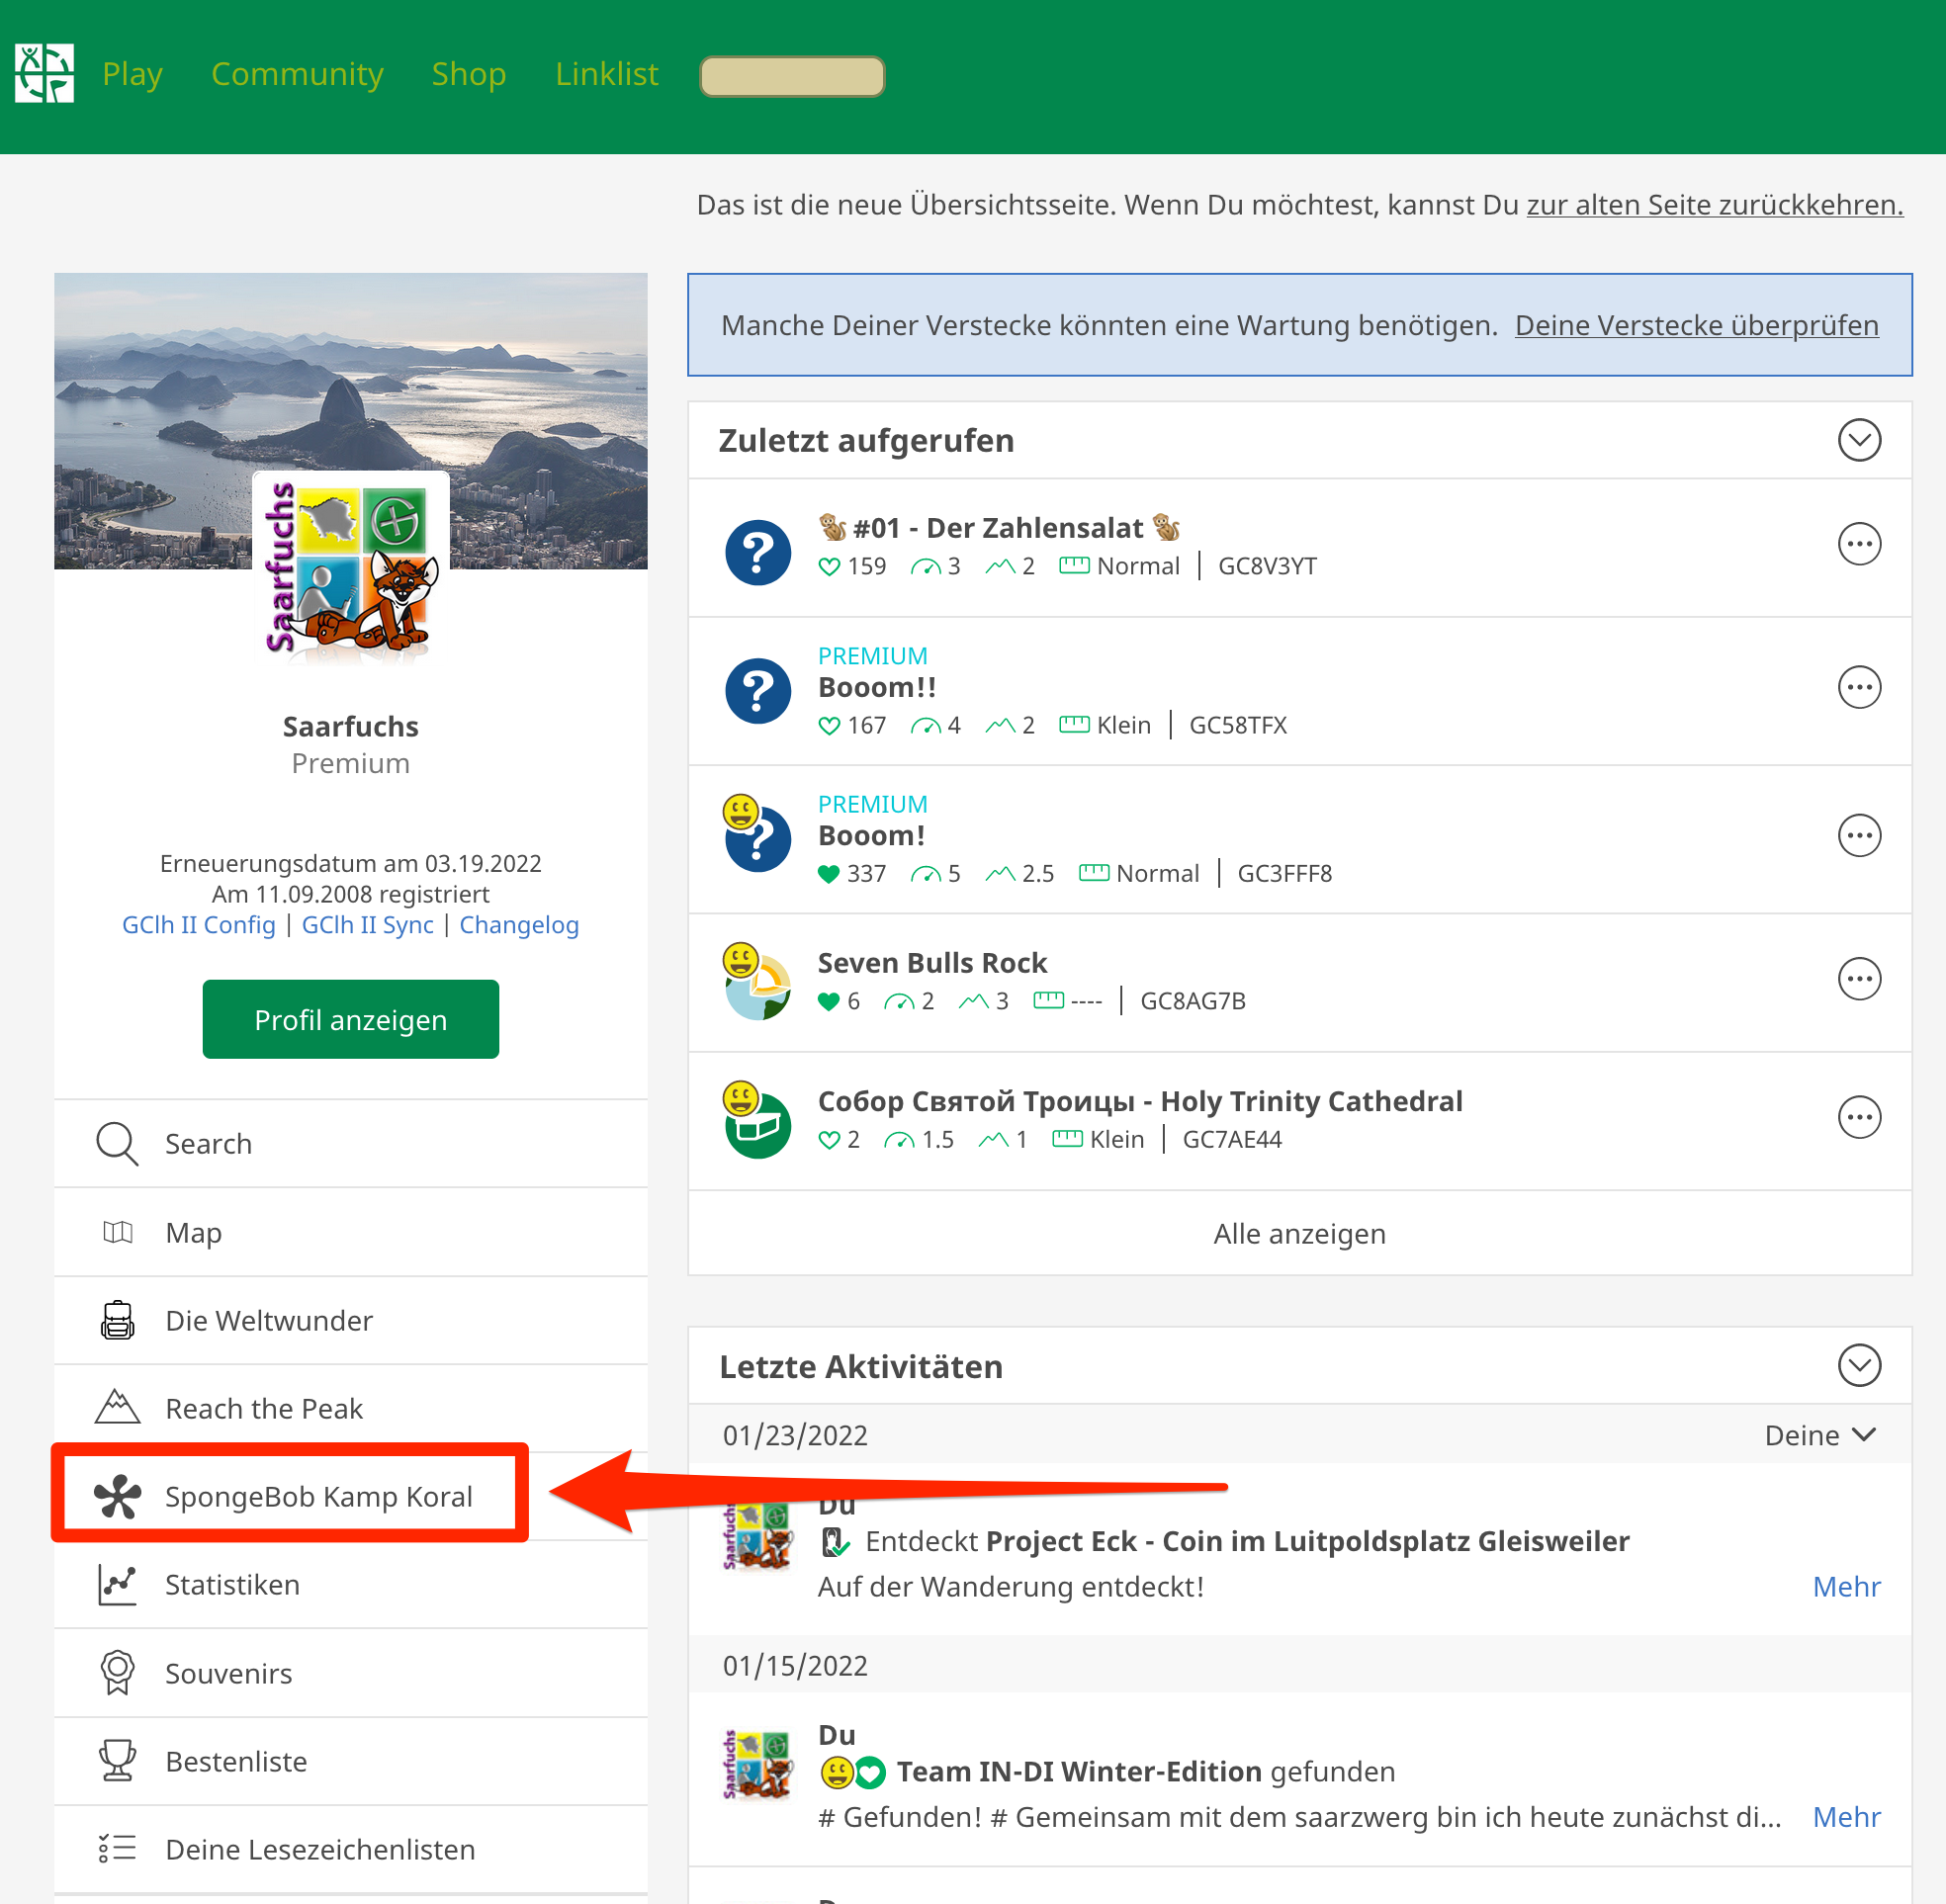This screenshot has height=1904, width=1946.
Task: Open Deine Verstecke überprüfen link
Action: (x=1696, y=325)
